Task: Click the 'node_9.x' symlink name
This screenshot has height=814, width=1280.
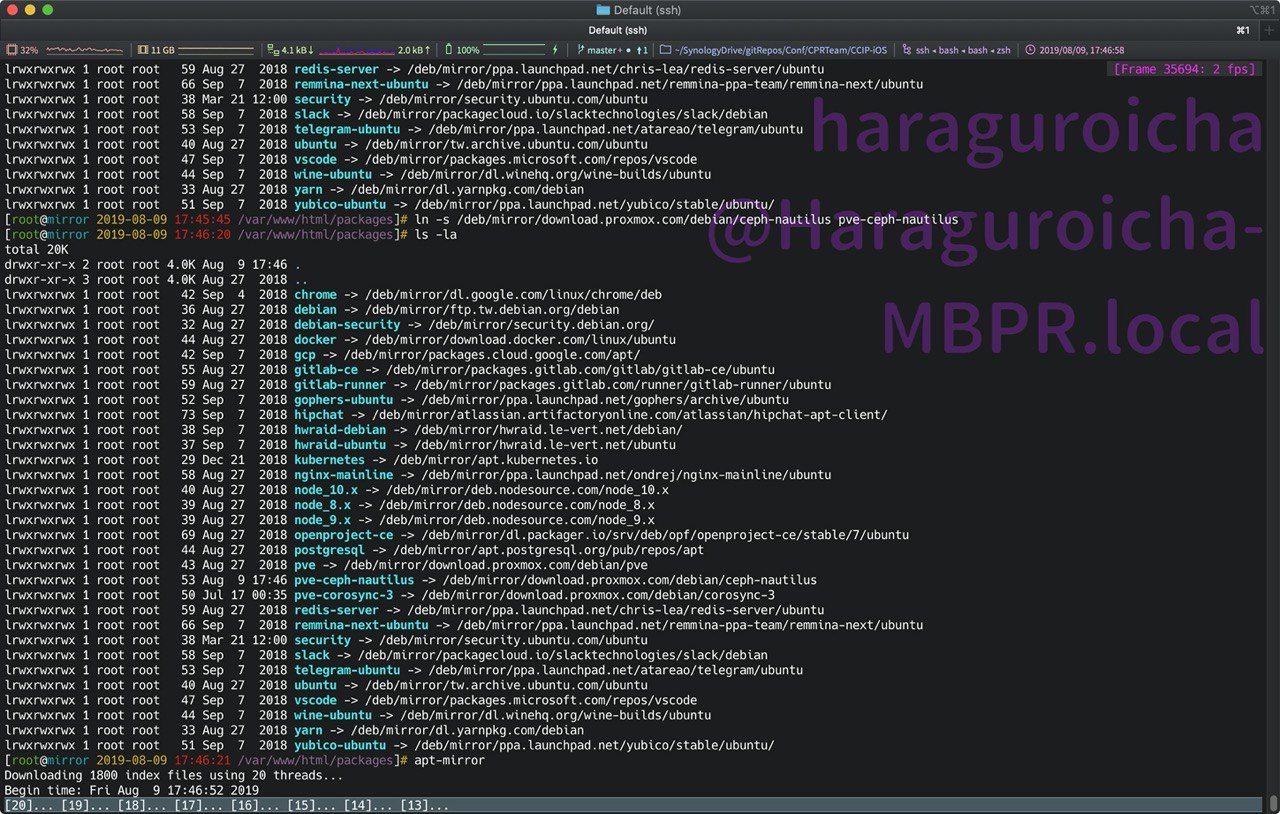Action: pos(322,519)
